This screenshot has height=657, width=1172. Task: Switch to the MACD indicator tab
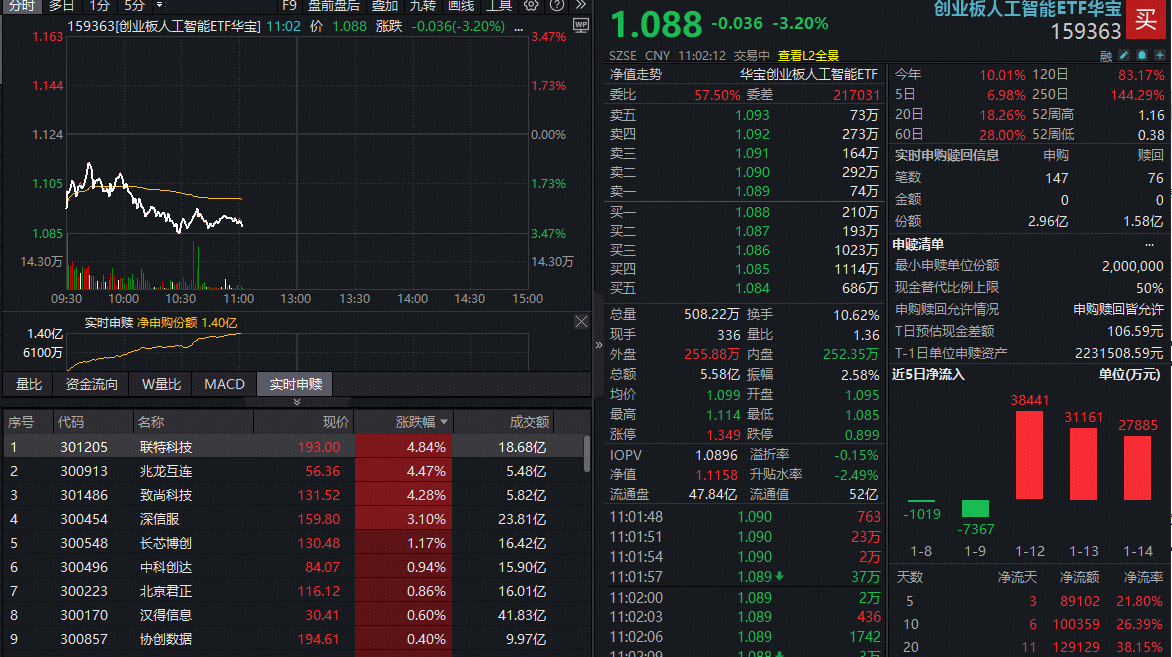tap(224, 384)
